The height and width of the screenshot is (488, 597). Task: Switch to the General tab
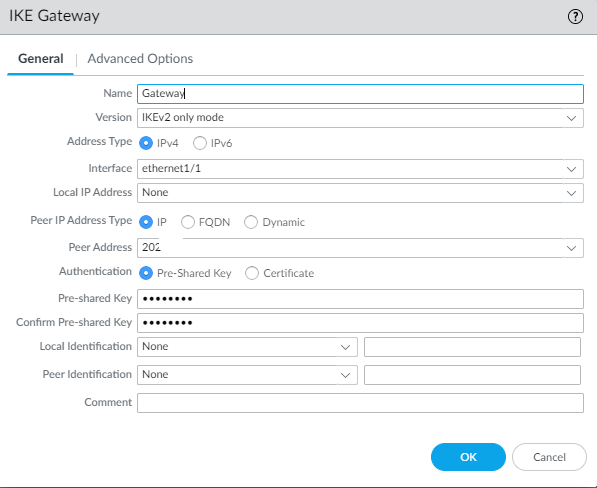click(x=41, y=59)
